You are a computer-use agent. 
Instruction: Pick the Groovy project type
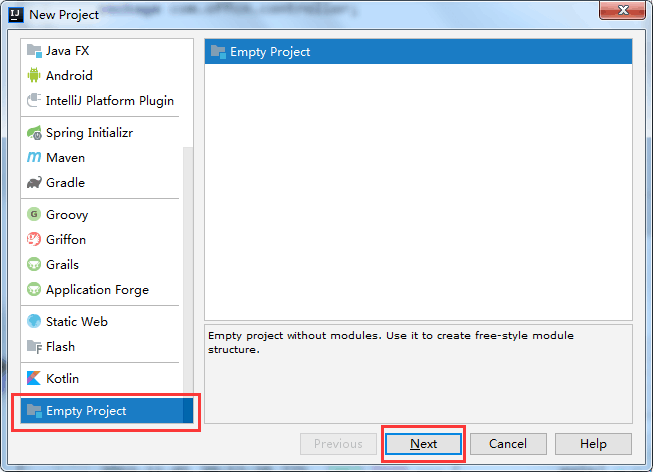[102, 215]
